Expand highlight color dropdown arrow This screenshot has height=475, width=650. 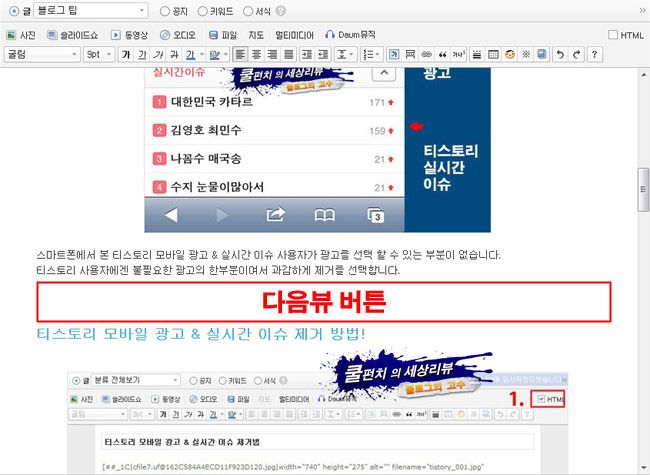pos(226,55)
